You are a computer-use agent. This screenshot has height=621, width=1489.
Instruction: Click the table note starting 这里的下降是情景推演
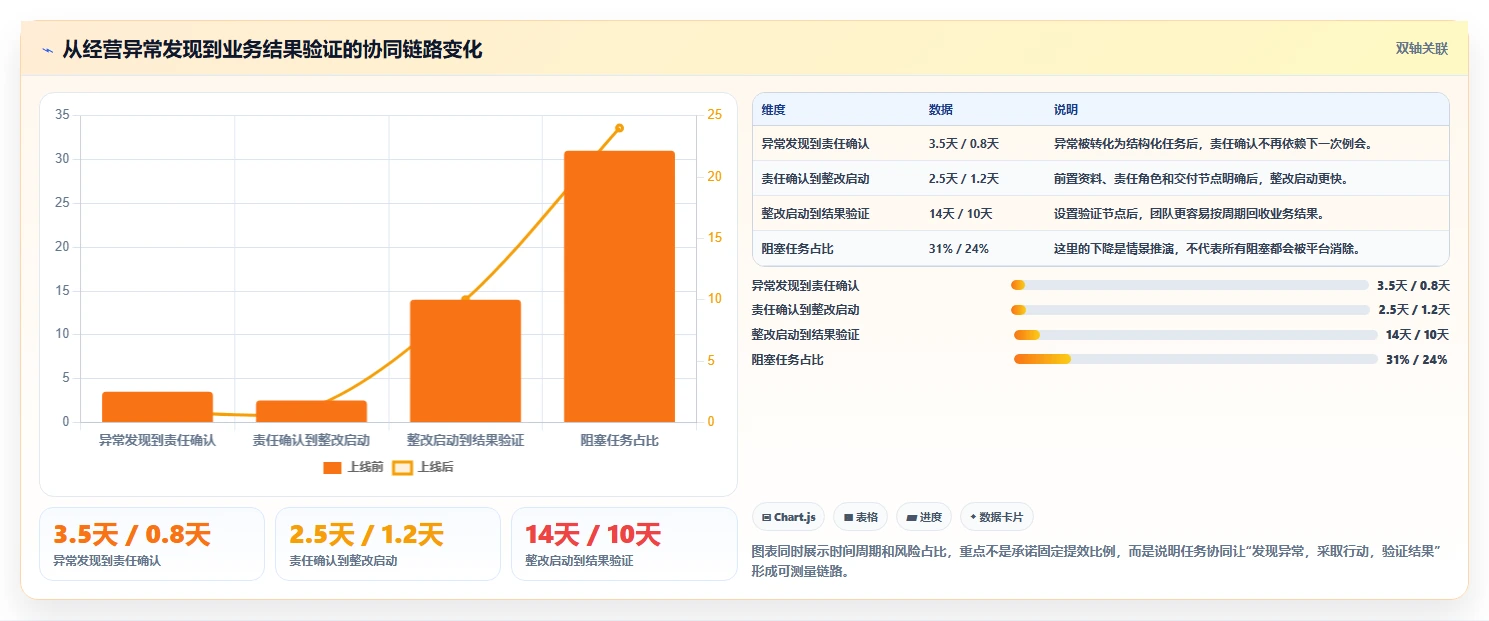coord(1207,249)
